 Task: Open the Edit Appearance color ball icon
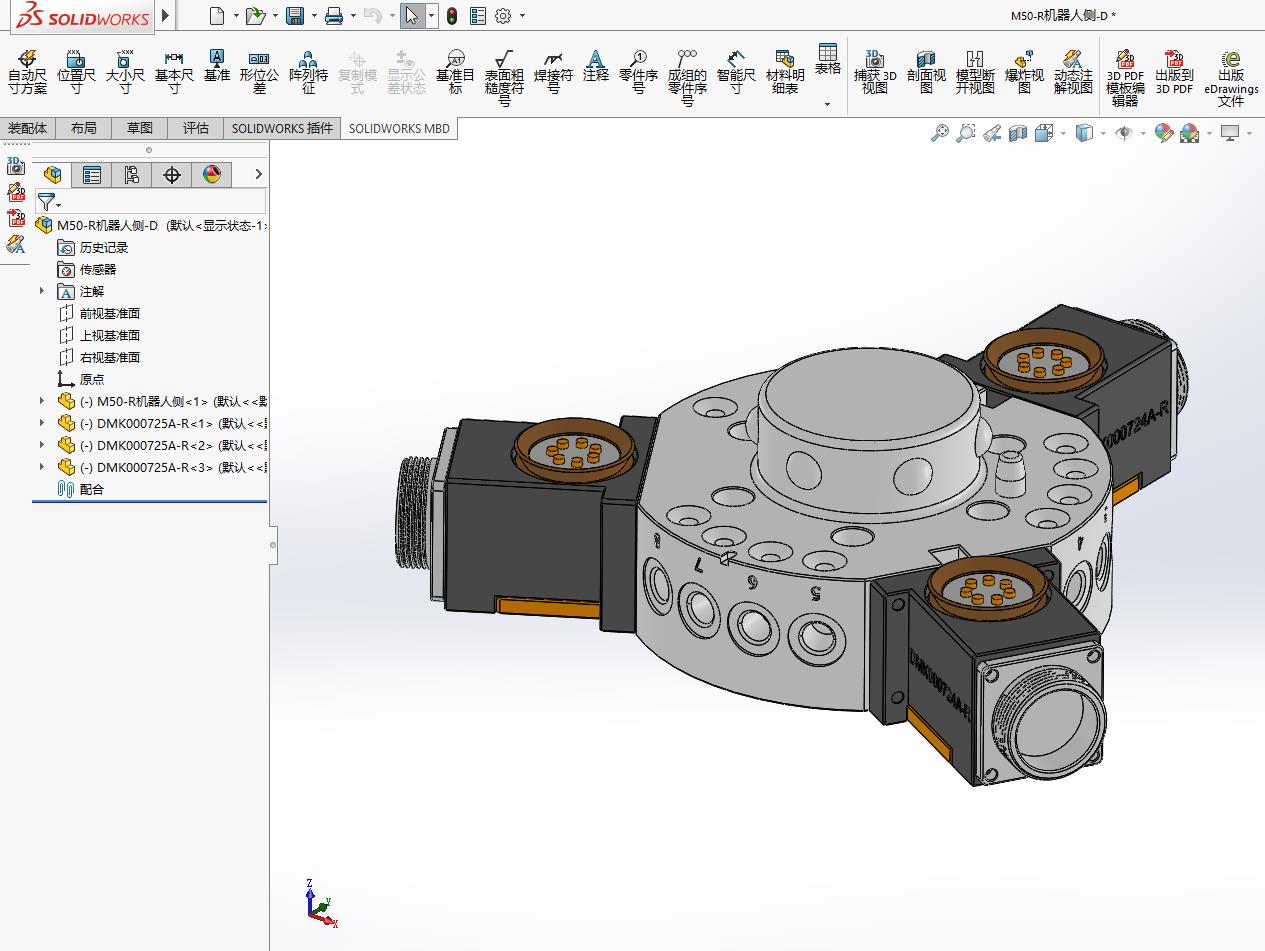1163,132
